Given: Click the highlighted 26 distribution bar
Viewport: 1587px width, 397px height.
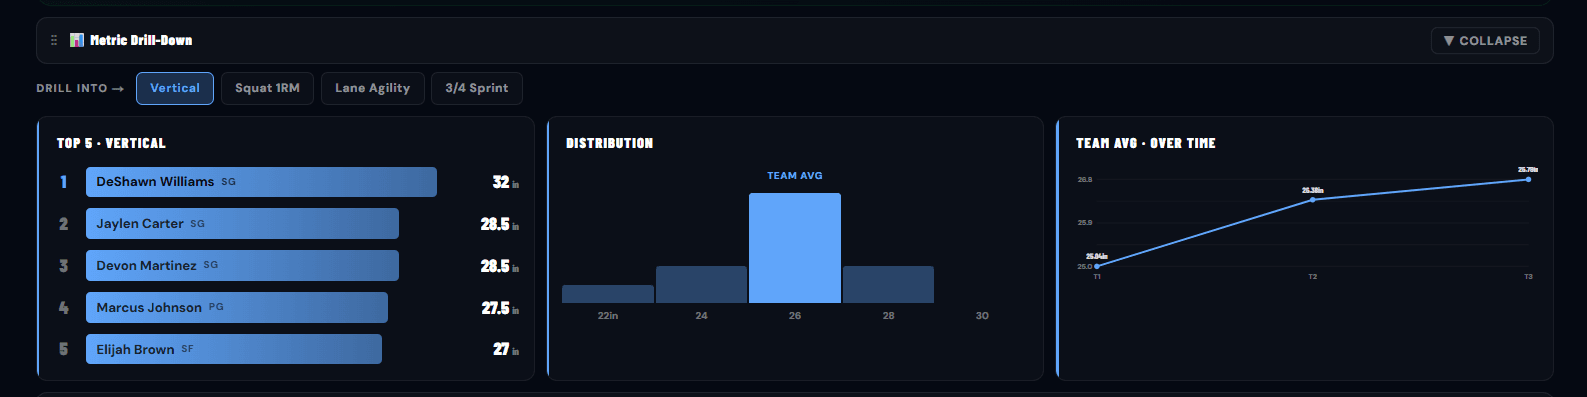Looking at the screenshot, I should [795, 248].
